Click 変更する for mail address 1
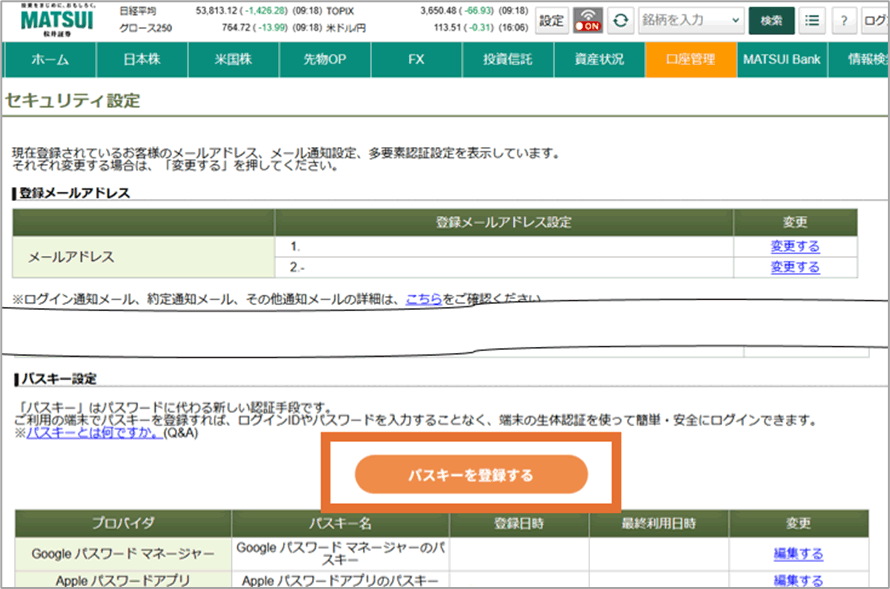Screen dimensions: 890x589 pos(795,246)
